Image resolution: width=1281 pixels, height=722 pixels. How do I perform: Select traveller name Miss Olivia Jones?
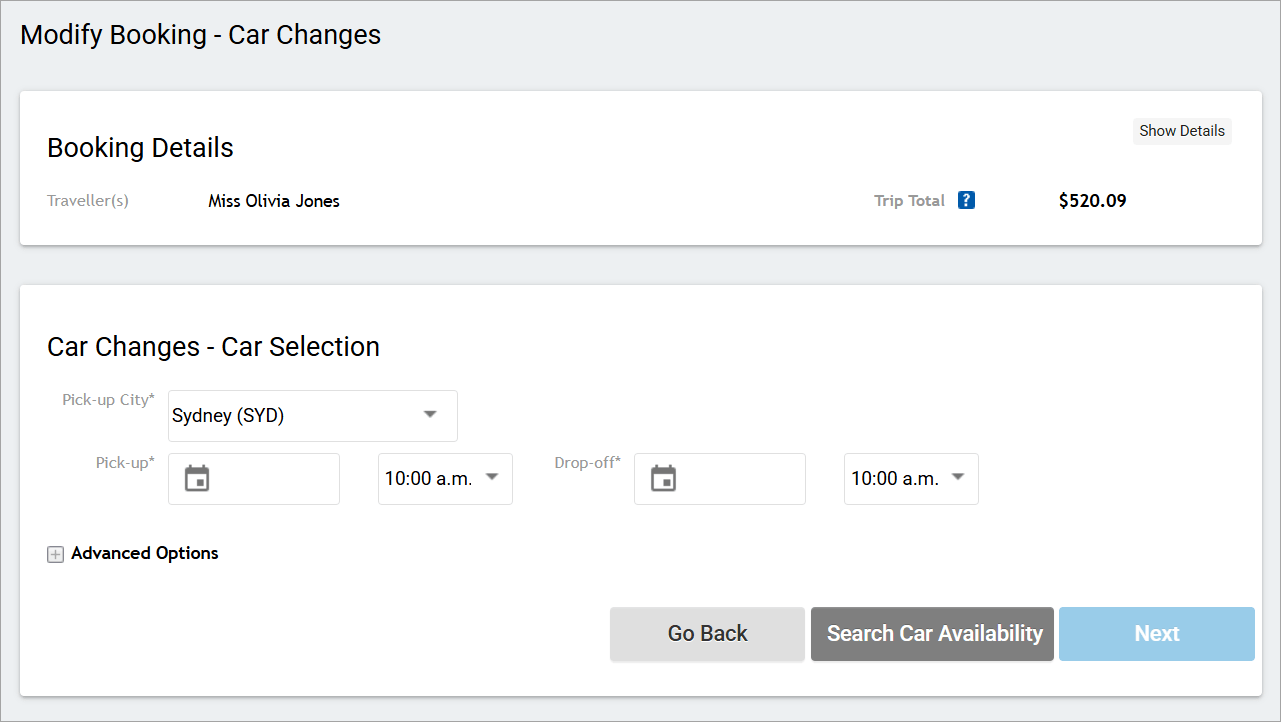pos(273,200)
